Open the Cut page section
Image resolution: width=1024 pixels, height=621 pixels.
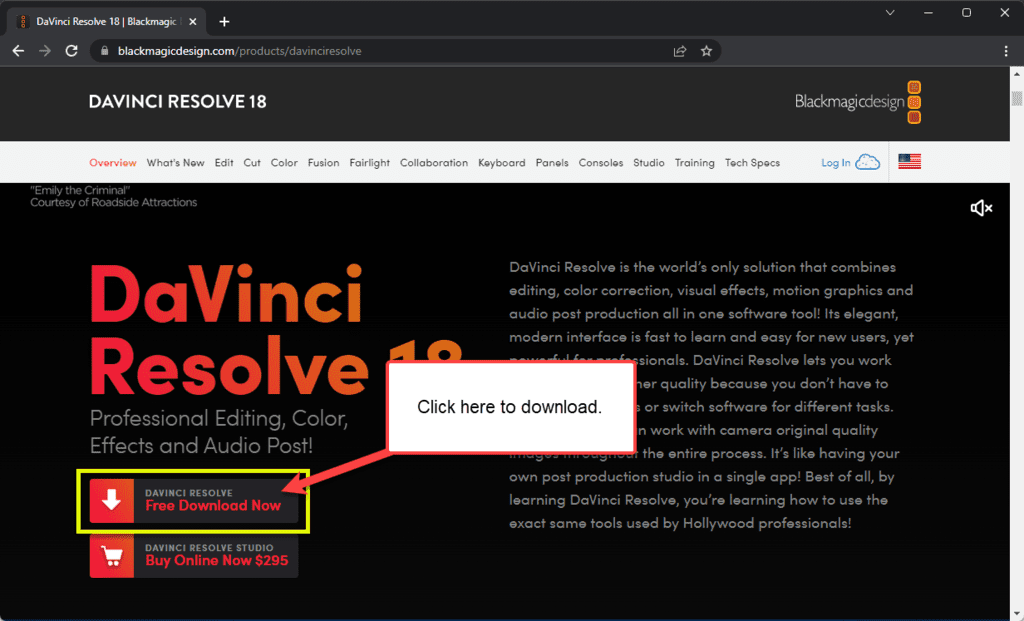pos(252,163)
